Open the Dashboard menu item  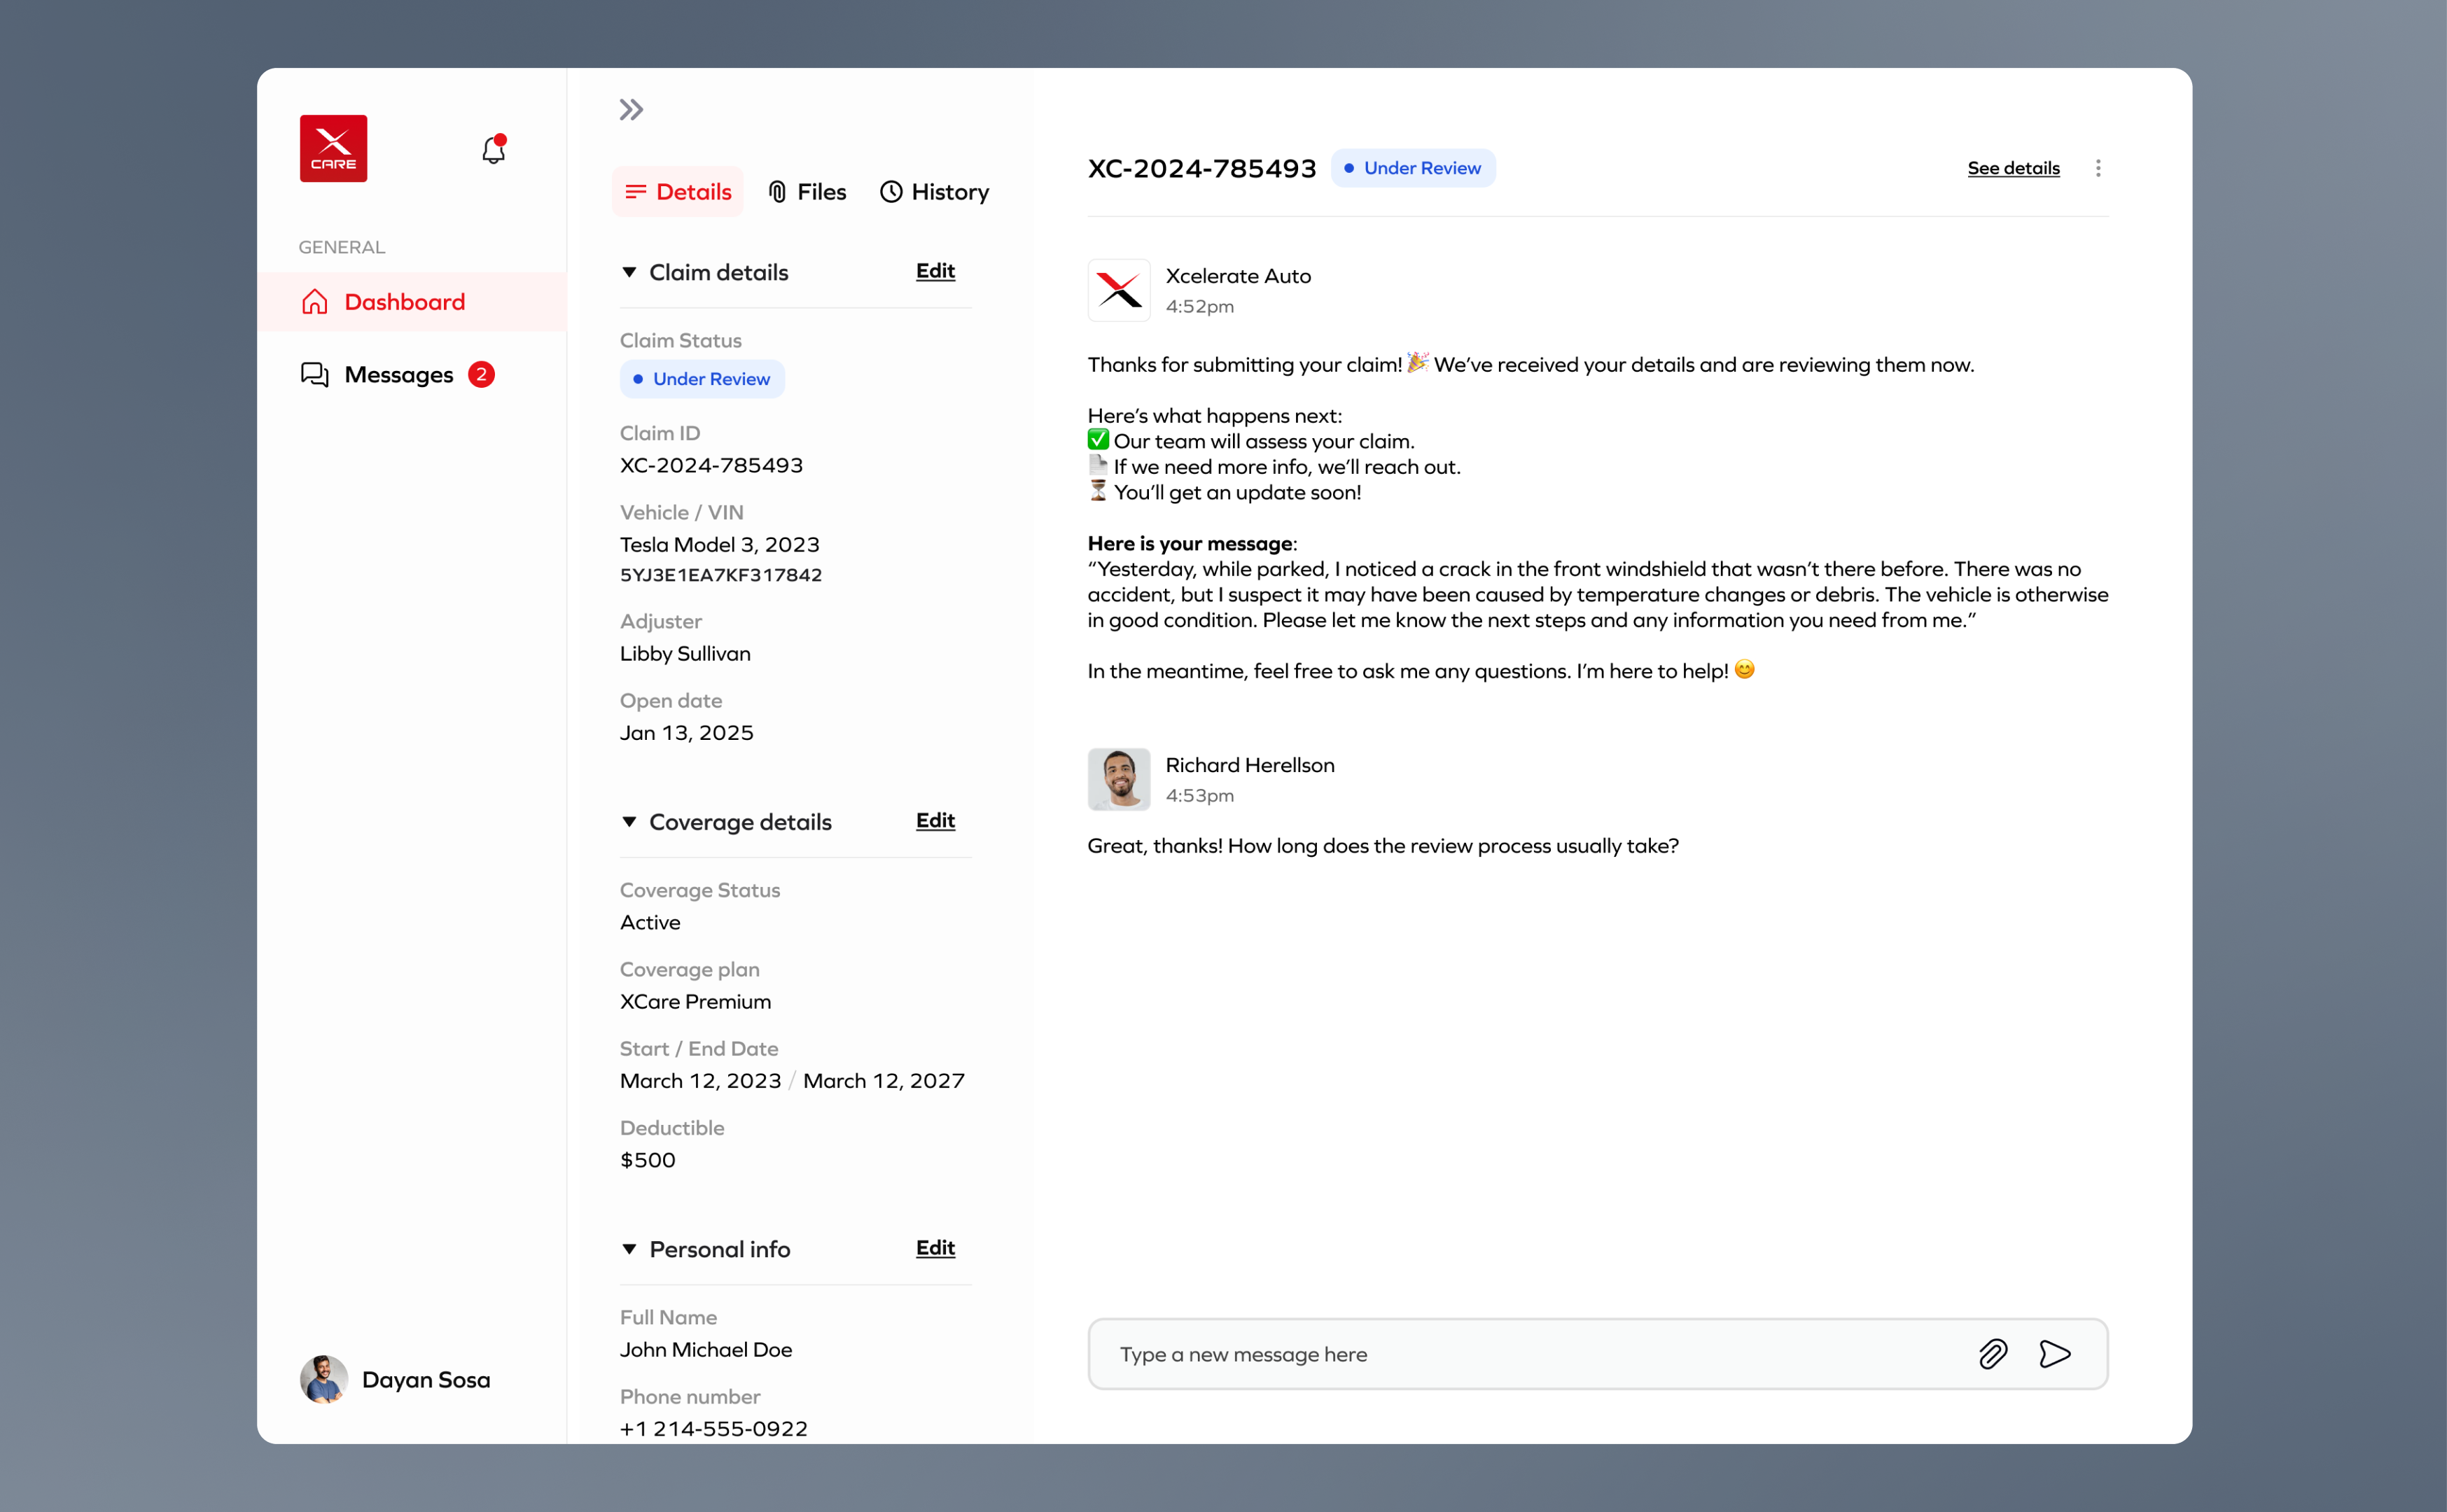pos(412,302)
